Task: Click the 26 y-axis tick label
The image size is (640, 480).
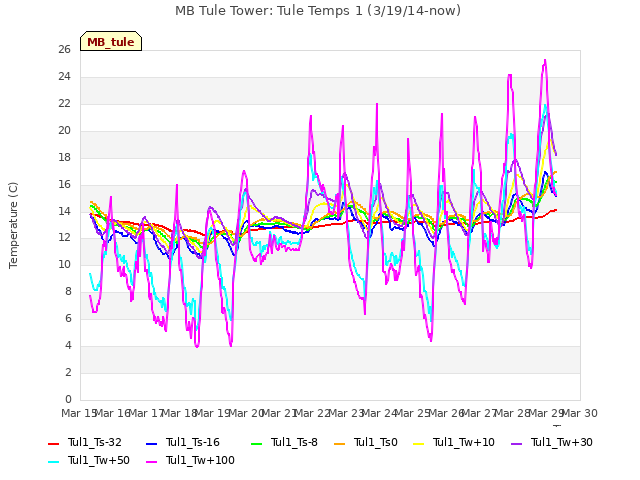Action: tap(64, 50)
